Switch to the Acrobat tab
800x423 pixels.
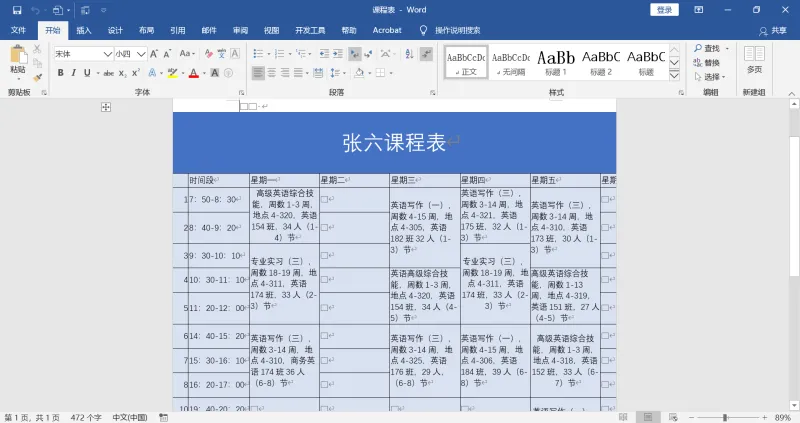pos(387,30)
